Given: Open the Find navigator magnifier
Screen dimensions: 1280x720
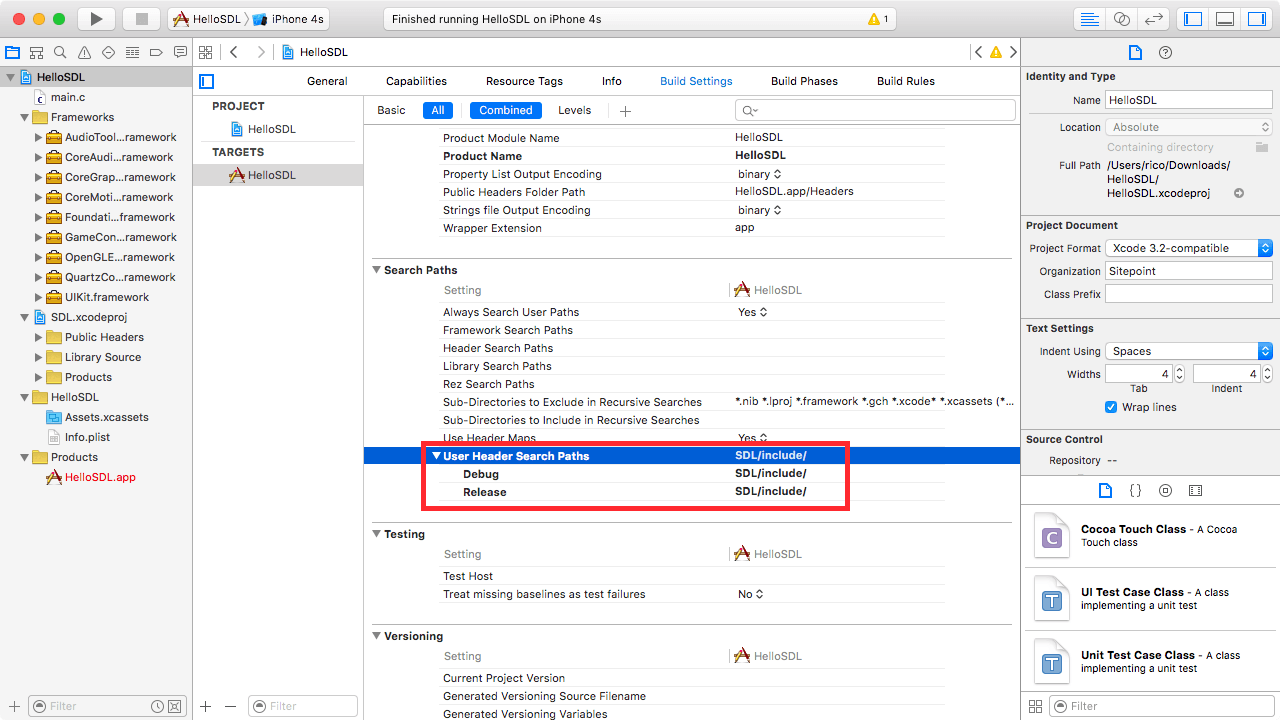Looking at the screenshot, I should [61, 52].
